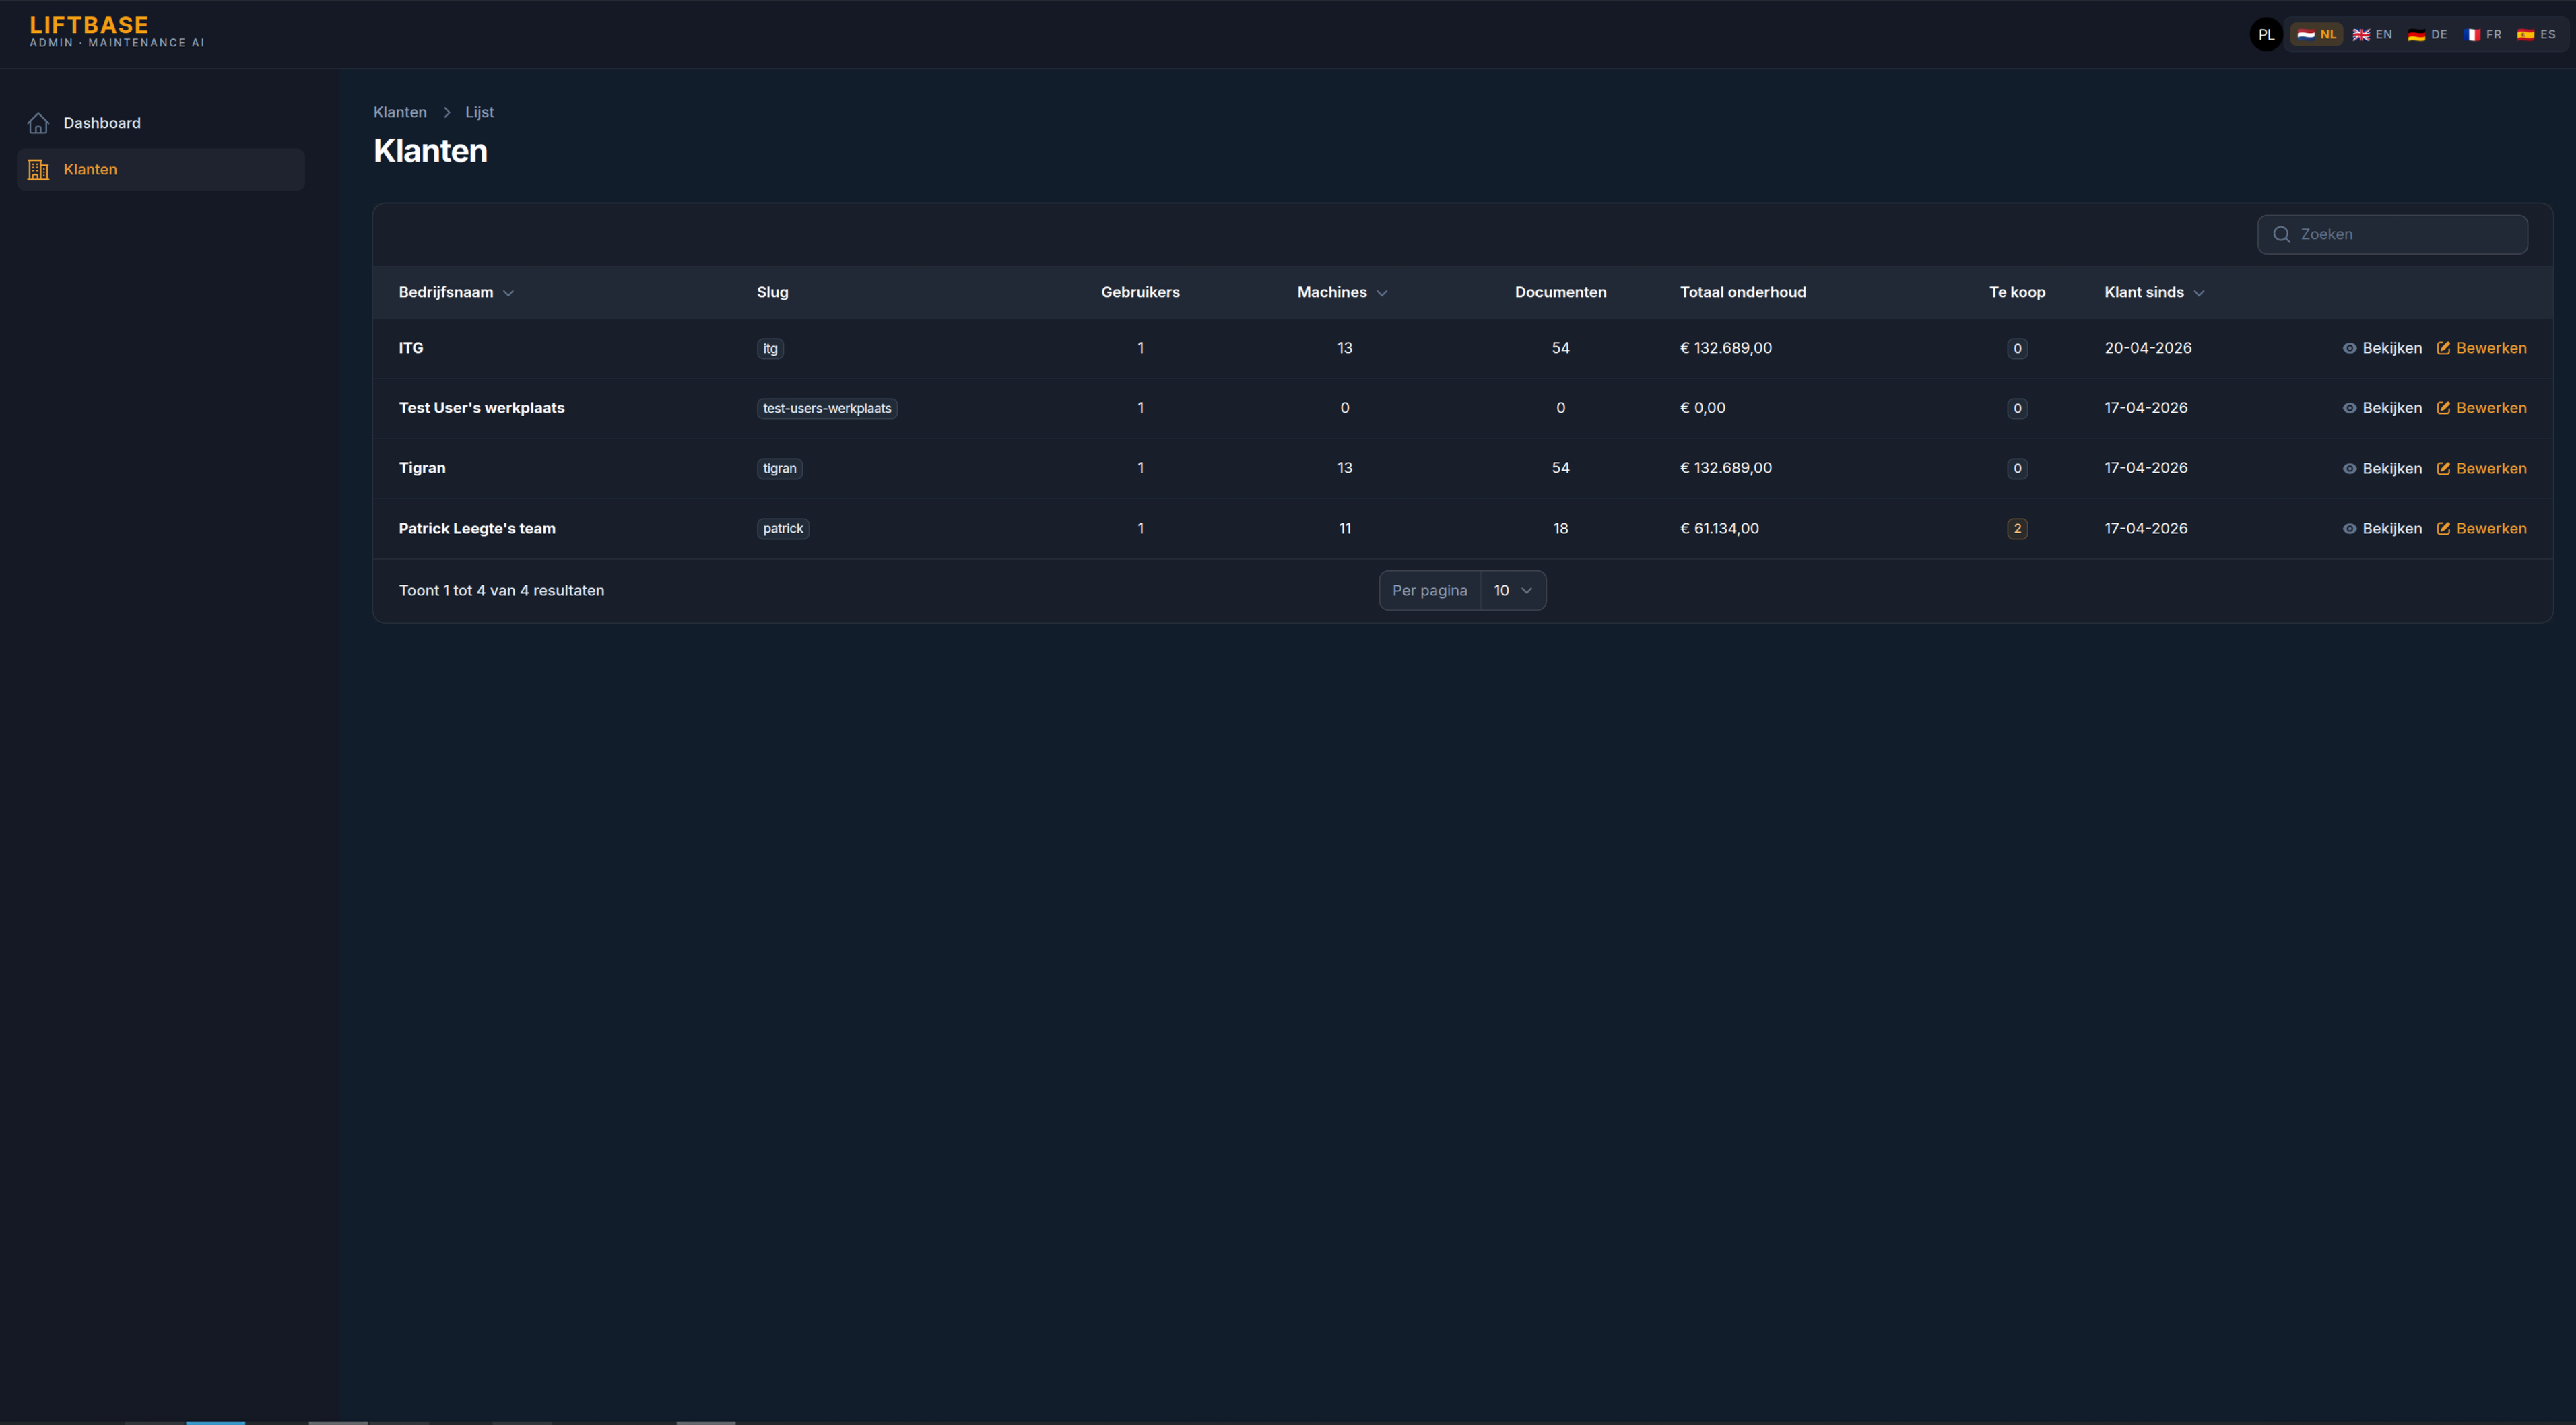Open the Dashboard menu item
Screen dimensions: 2576x1425
tap(102, 123)
